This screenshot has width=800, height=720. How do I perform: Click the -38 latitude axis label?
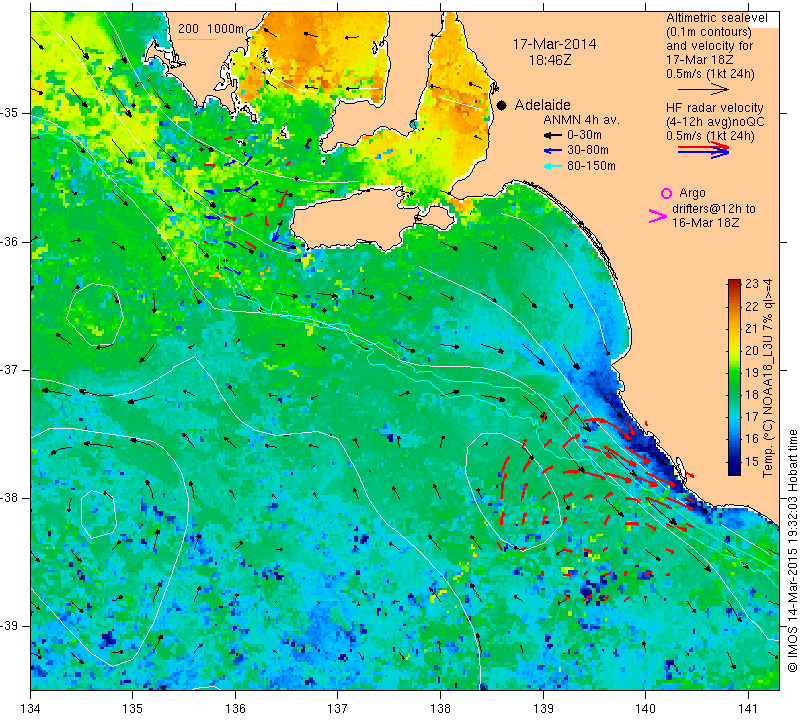click(10, 498)
